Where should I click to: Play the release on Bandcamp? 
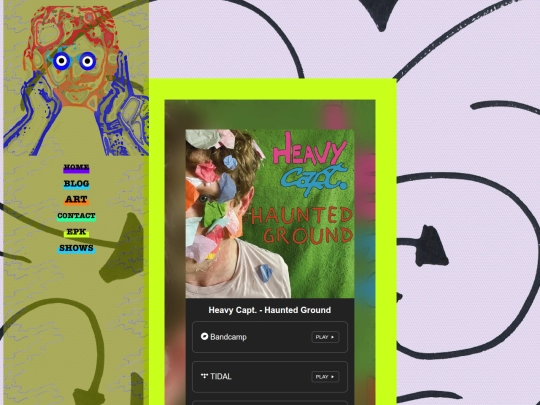tap(325, 337)
